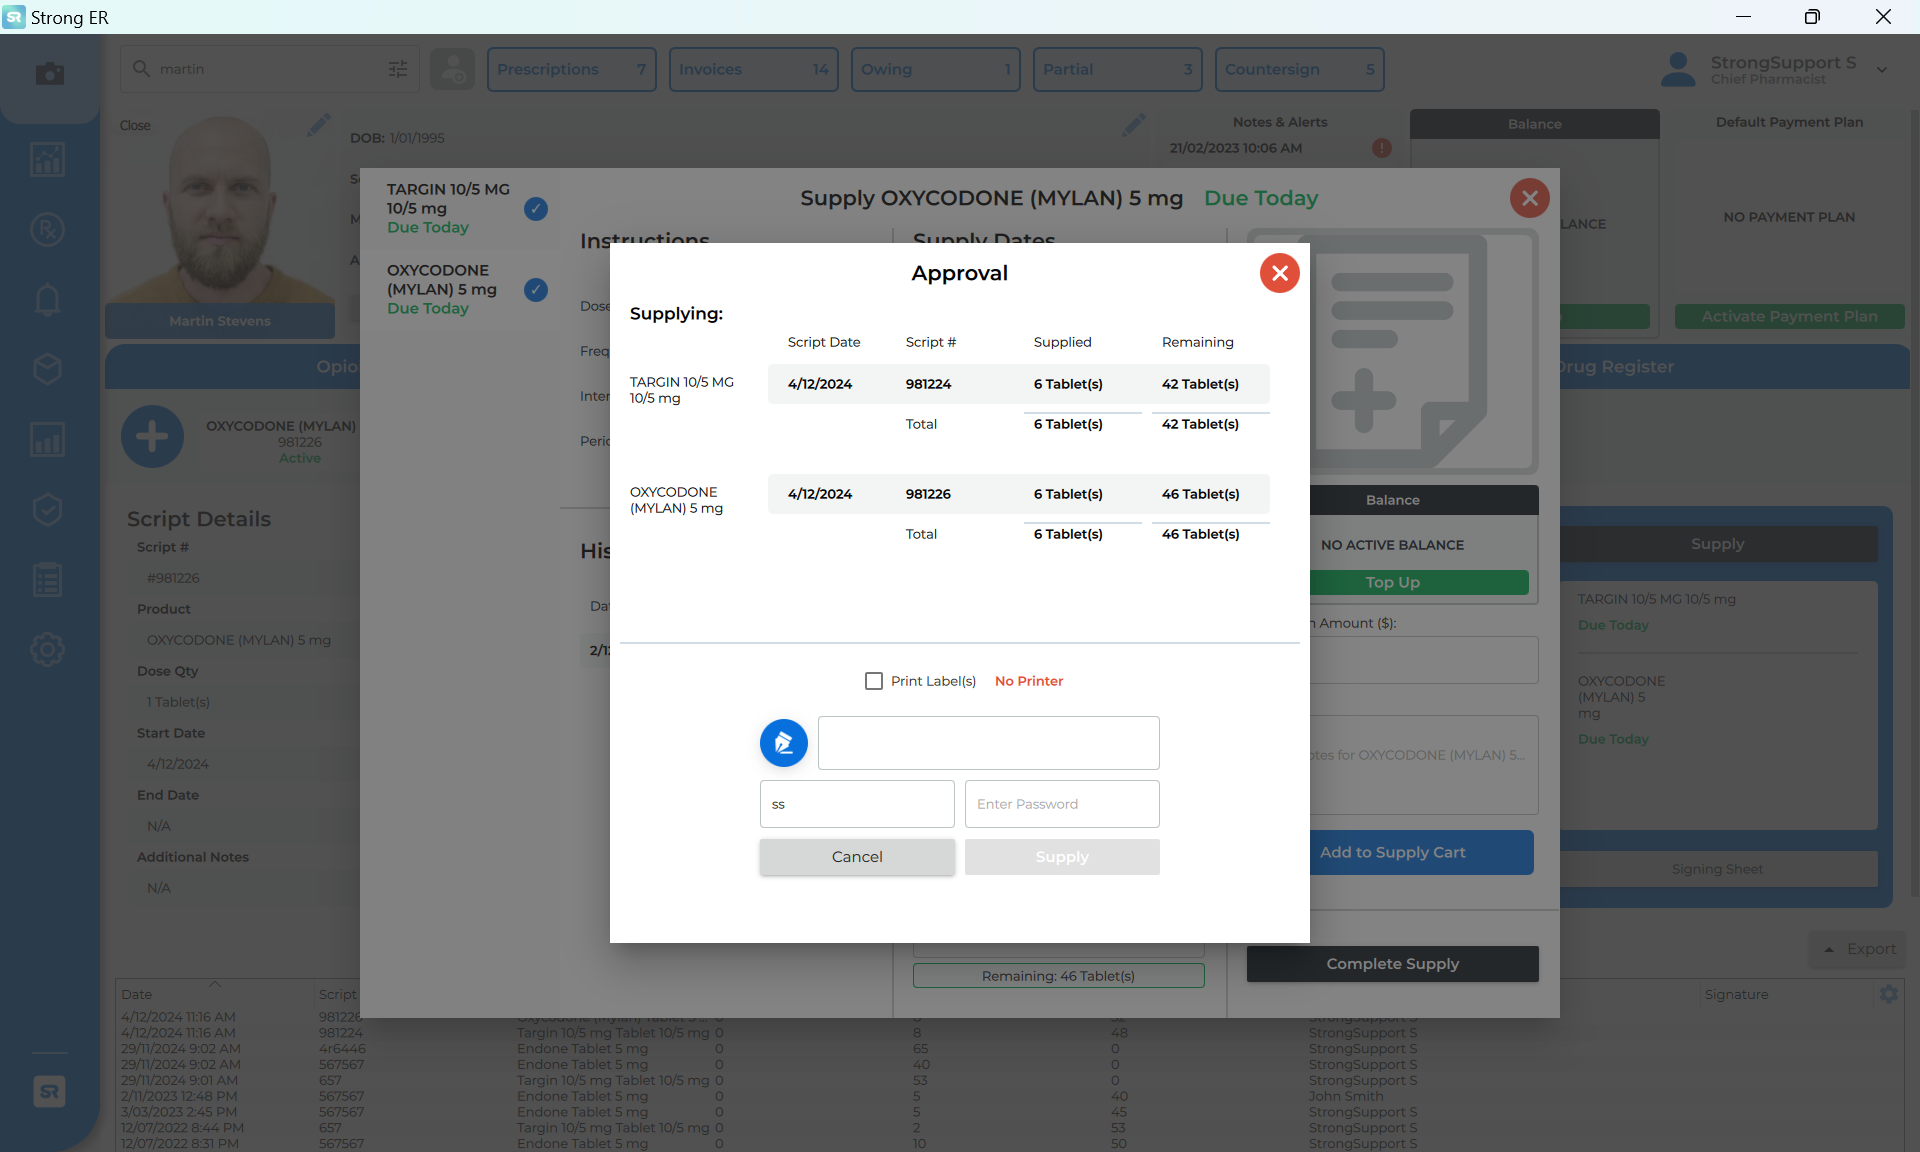Click the Strong ER logo icon in sidebar bottom

click(49, 1091)
